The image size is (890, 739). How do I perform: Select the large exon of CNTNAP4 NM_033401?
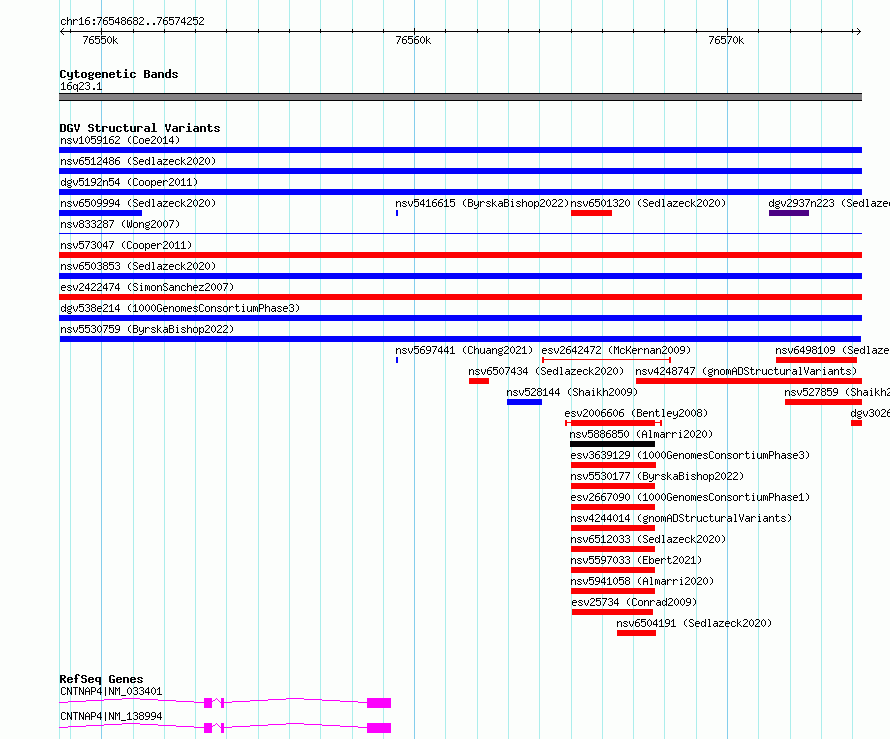[x=379, y=703]
